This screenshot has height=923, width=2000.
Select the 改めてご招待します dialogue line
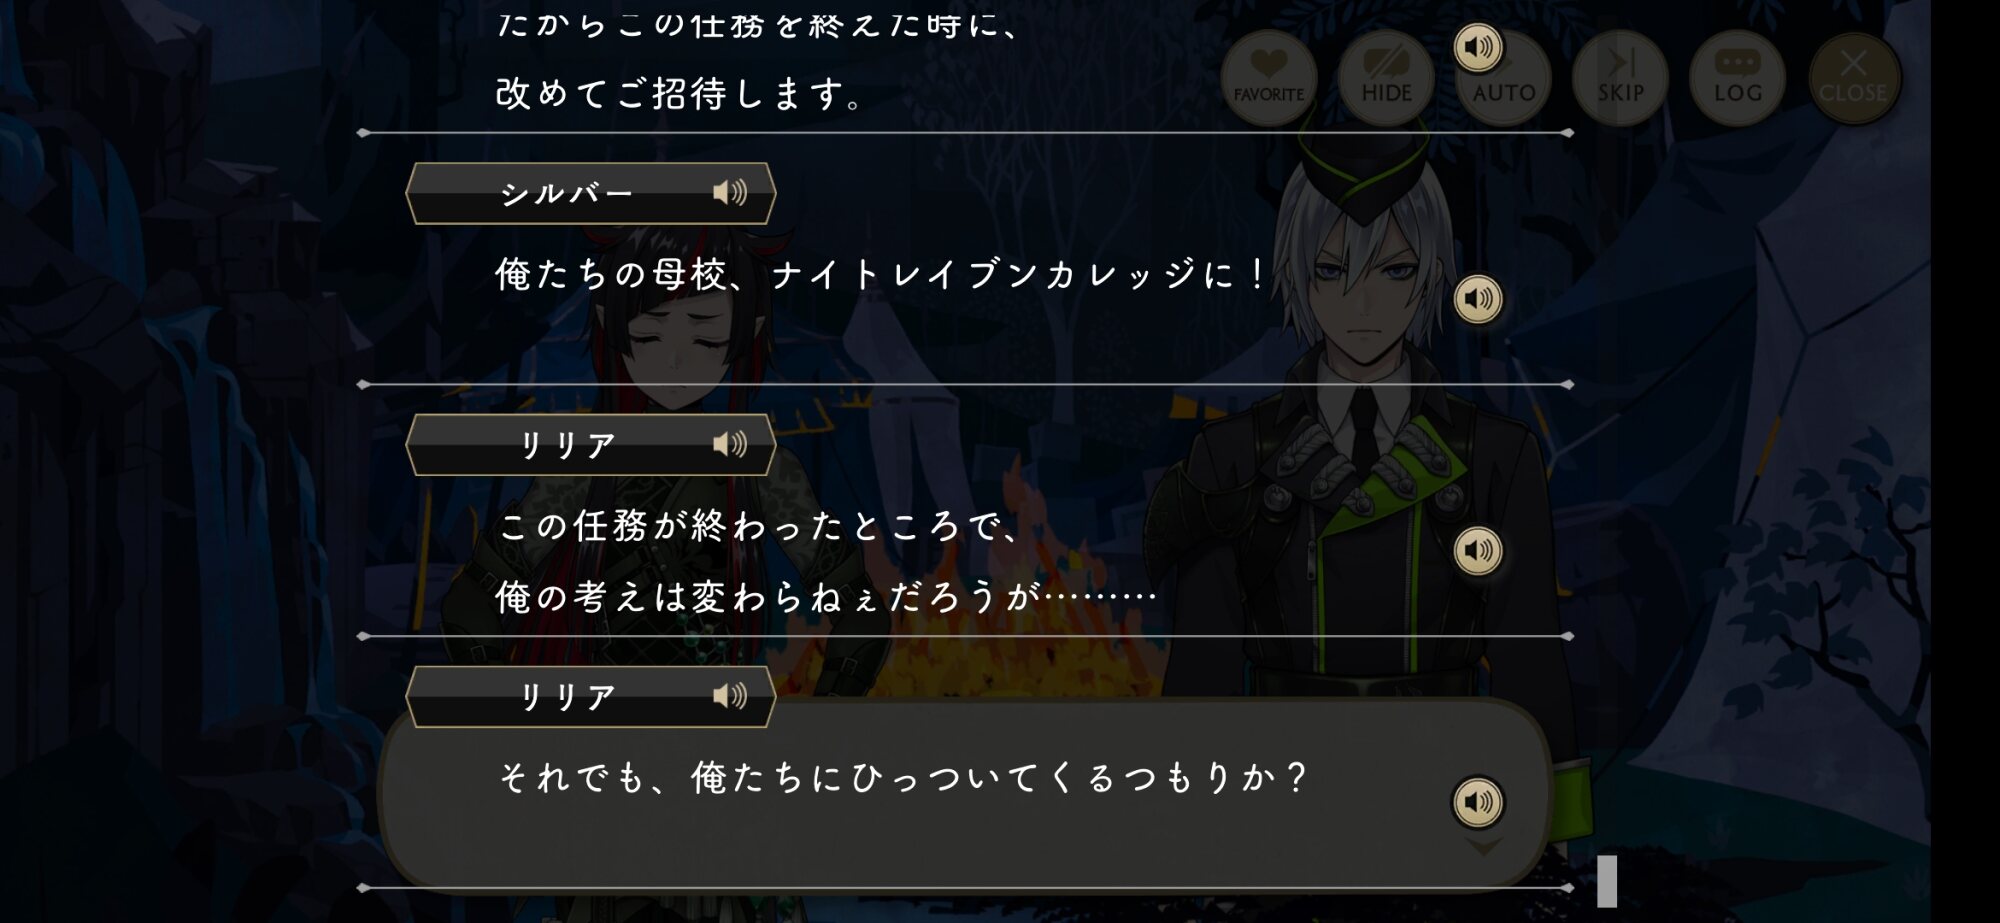pyautogui.click(x=679, y=94)
